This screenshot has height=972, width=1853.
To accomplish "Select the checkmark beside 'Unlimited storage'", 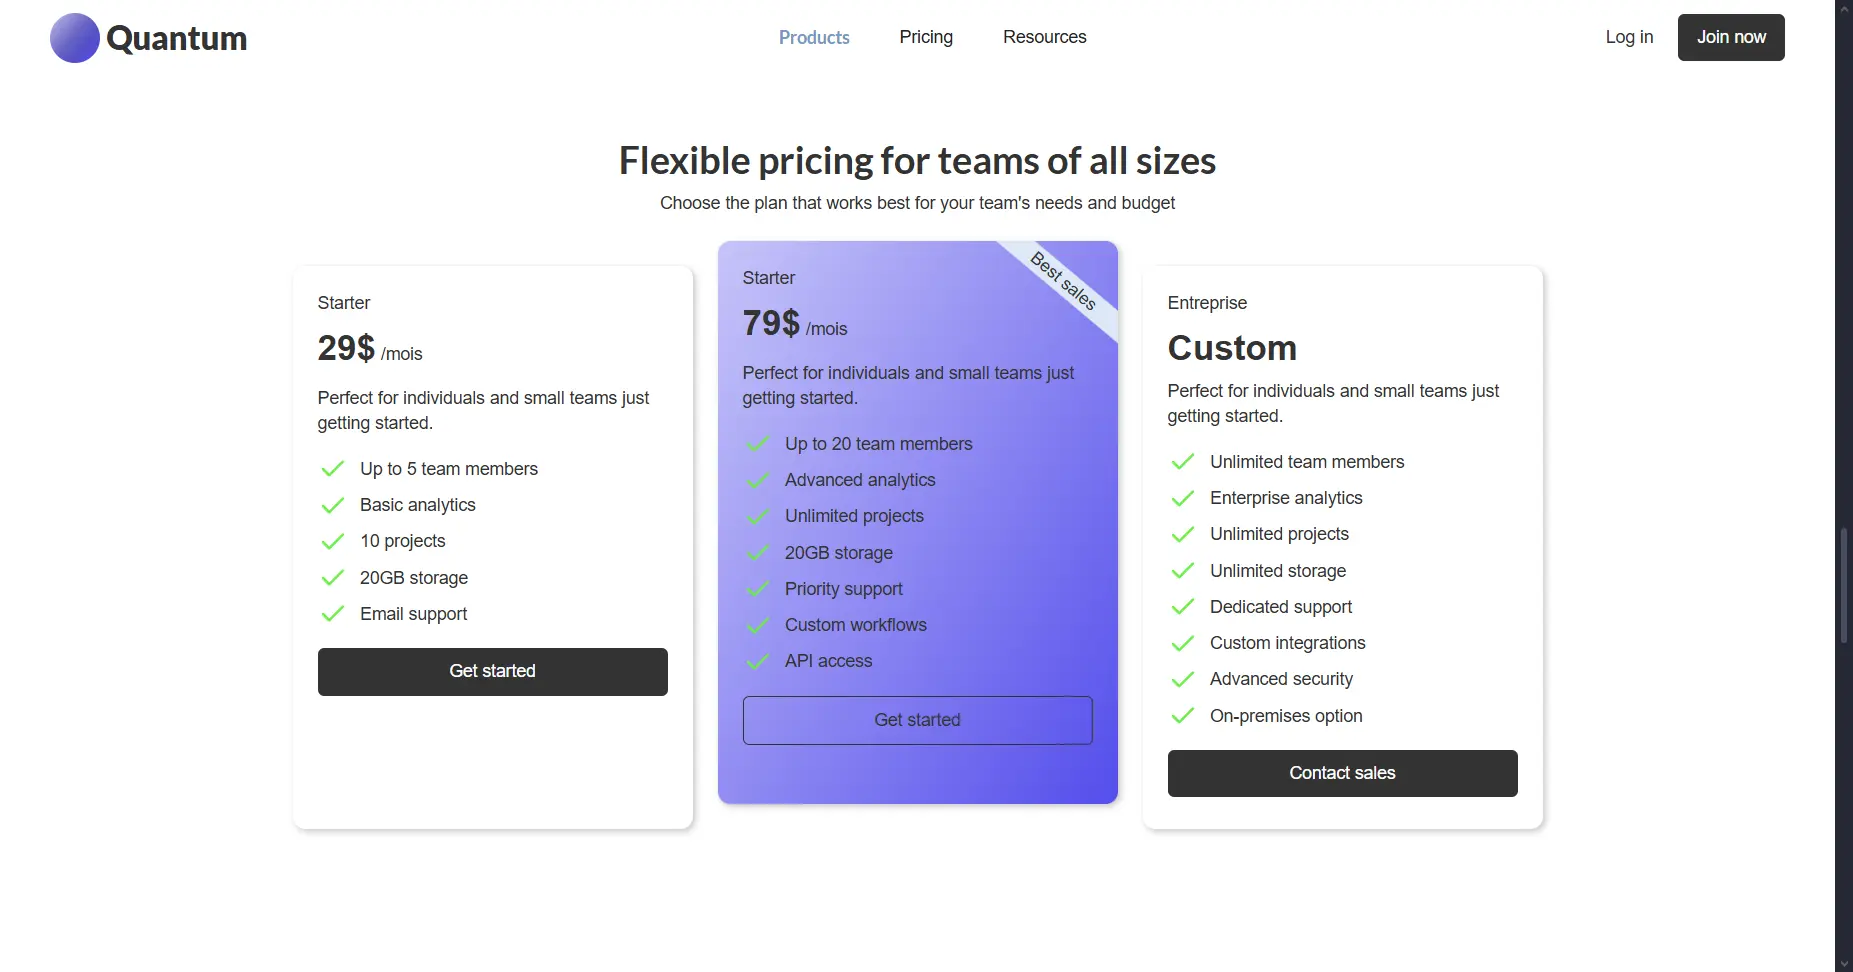I will pyautogui.click(x=1182, y=570).
